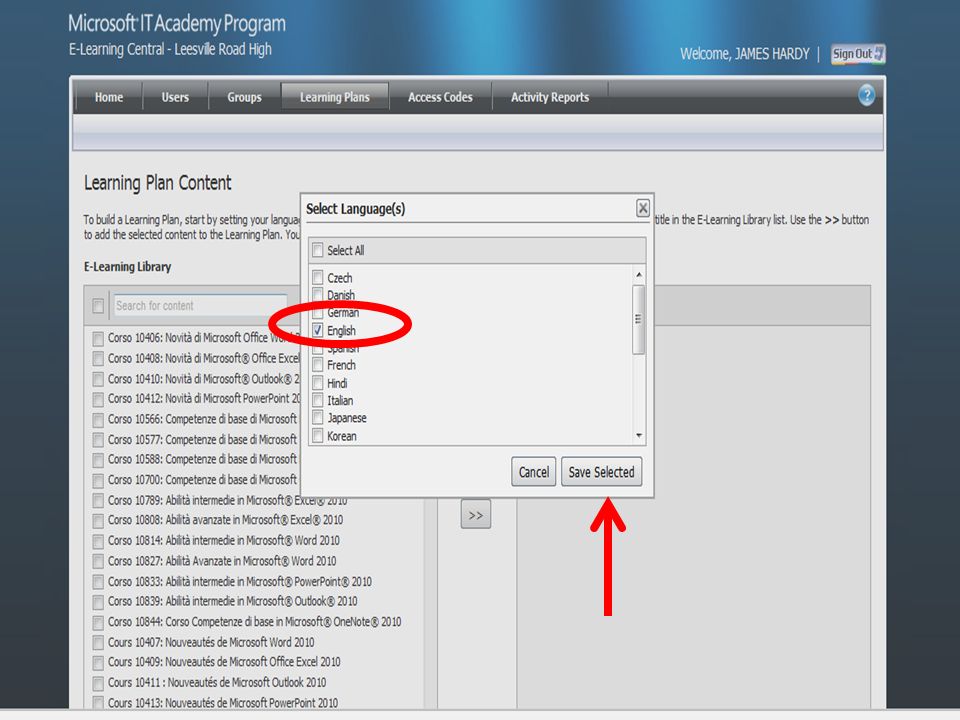Click the language list scroll down arrow
This screenshot has height=720, width=960.
pyautogui.click(x=639, y=436)
